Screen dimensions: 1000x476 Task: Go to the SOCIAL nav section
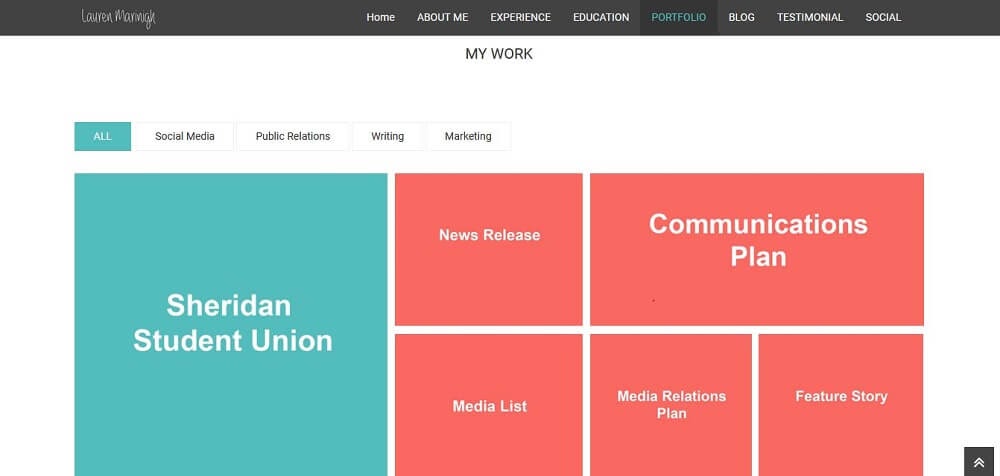click(883, 17)
